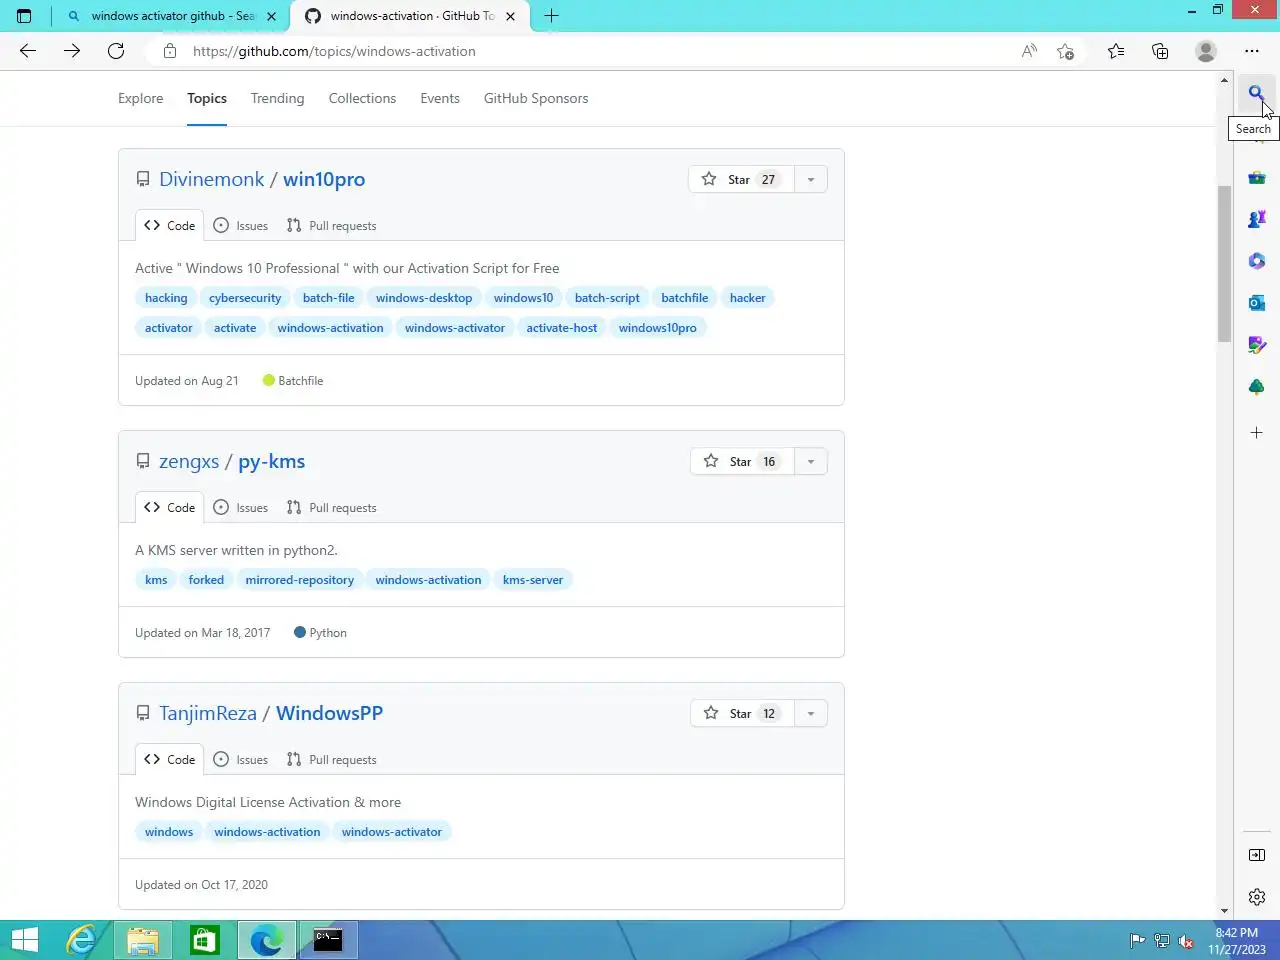Select the windows topic tag in WindowsPP
The image size is (1280, 960).
pyautogui.click(x=169, y=832)
